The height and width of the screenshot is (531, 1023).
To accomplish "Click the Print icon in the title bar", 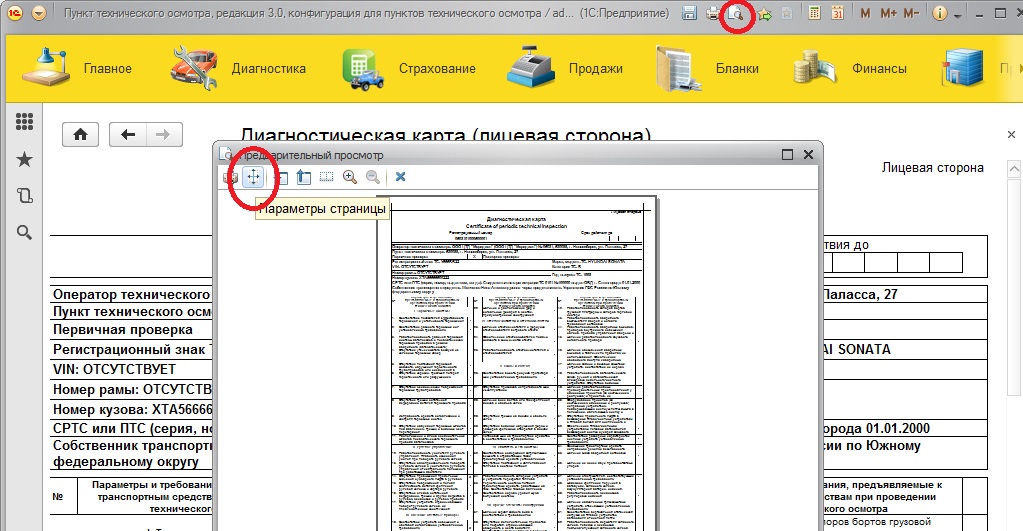I will [713, 13].
